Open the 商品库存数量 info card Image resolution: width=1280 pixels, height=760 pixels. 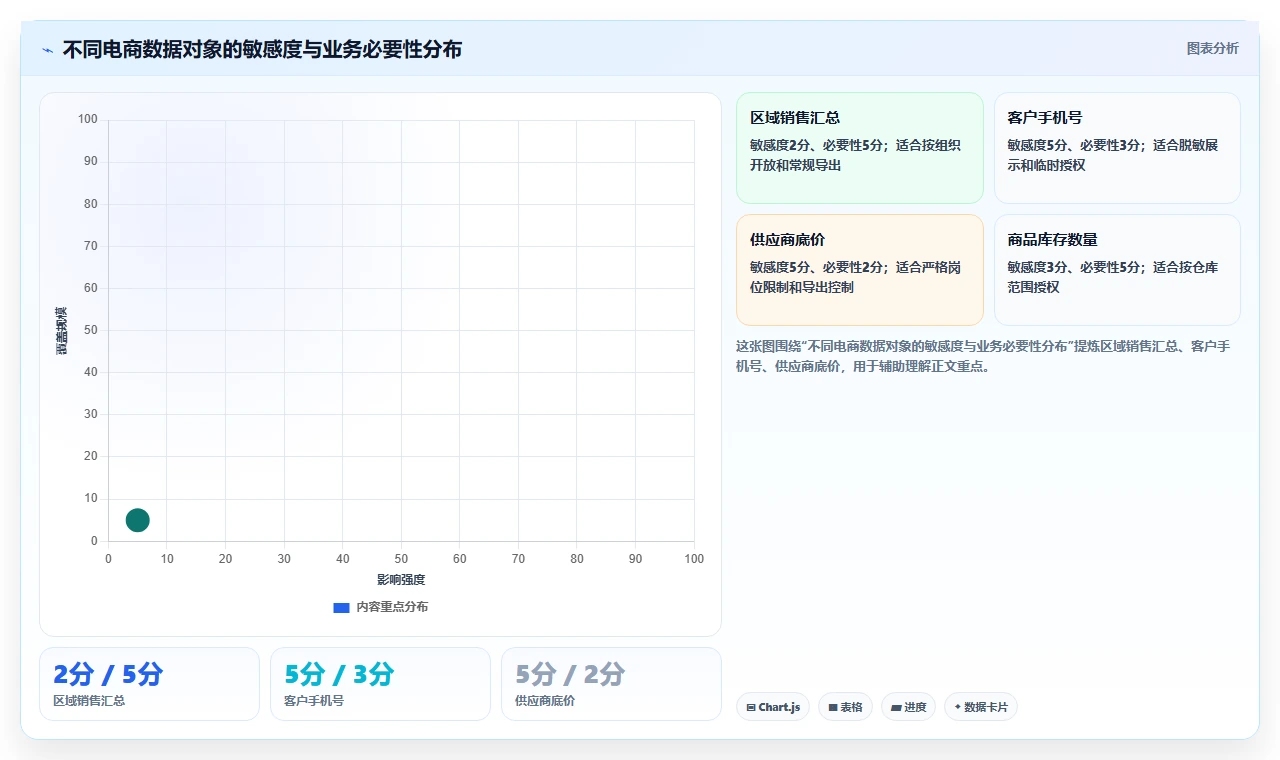click(x=1117, y=270)
